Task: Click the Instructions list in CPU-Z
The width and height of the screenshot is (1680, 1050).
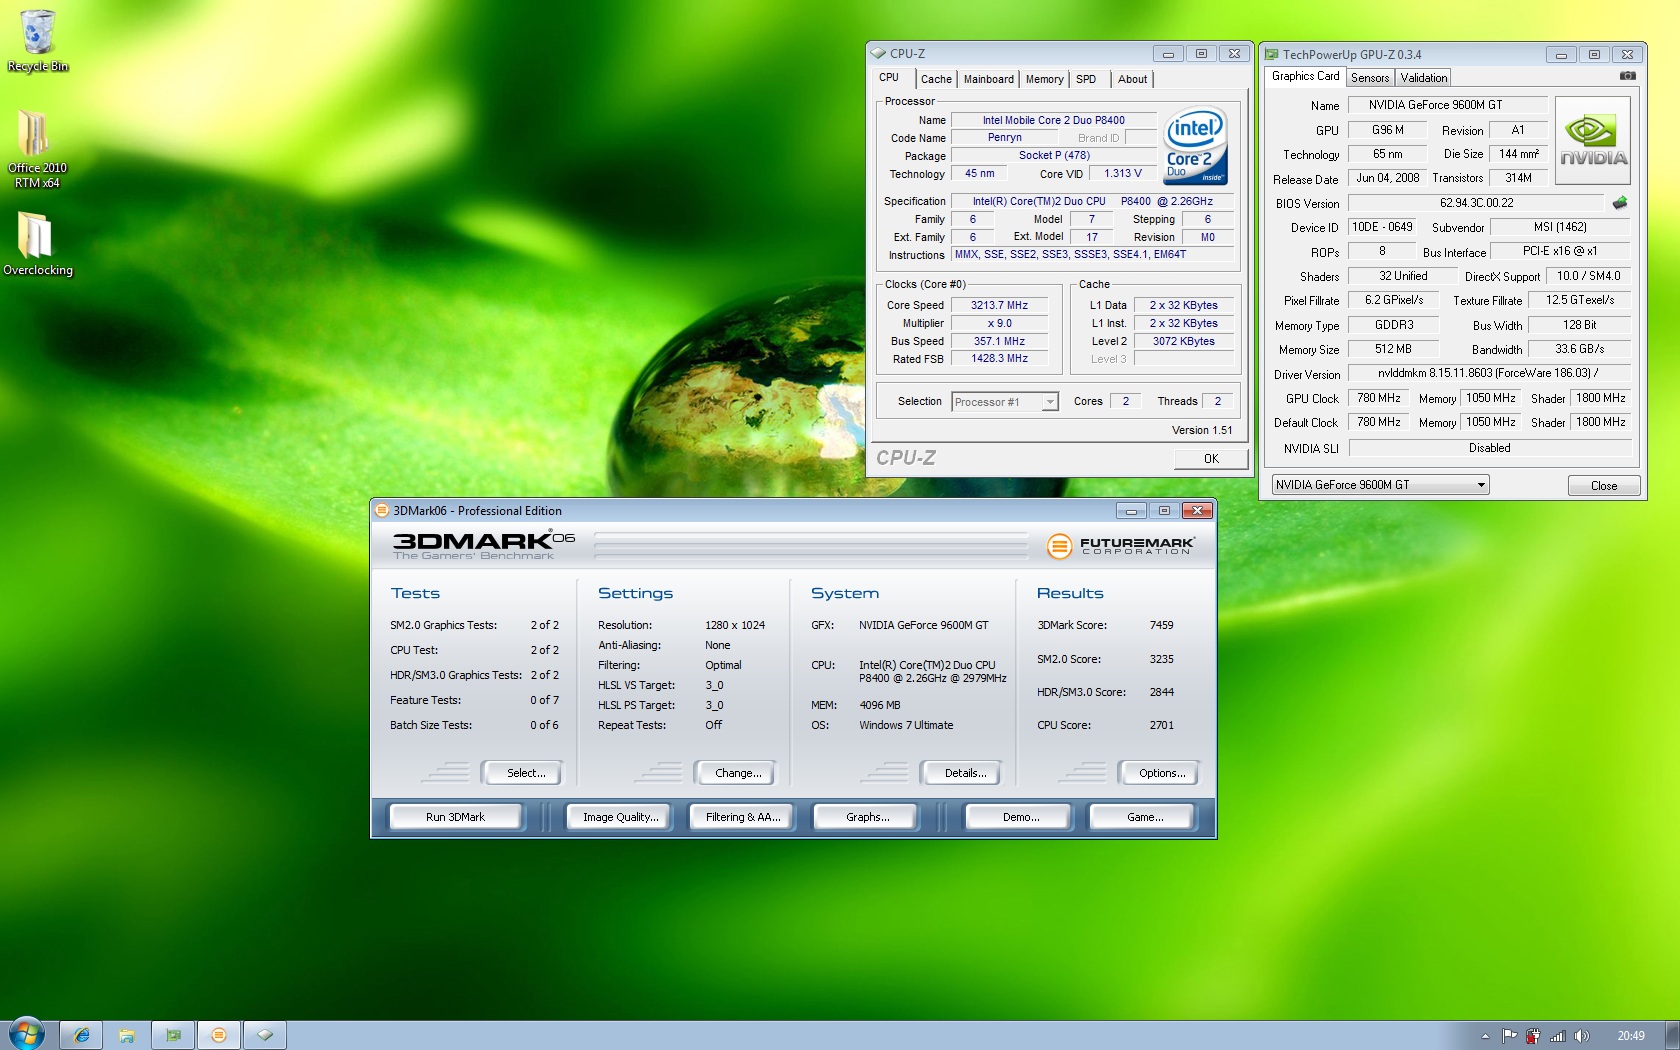Action: tap(1091, 255)
